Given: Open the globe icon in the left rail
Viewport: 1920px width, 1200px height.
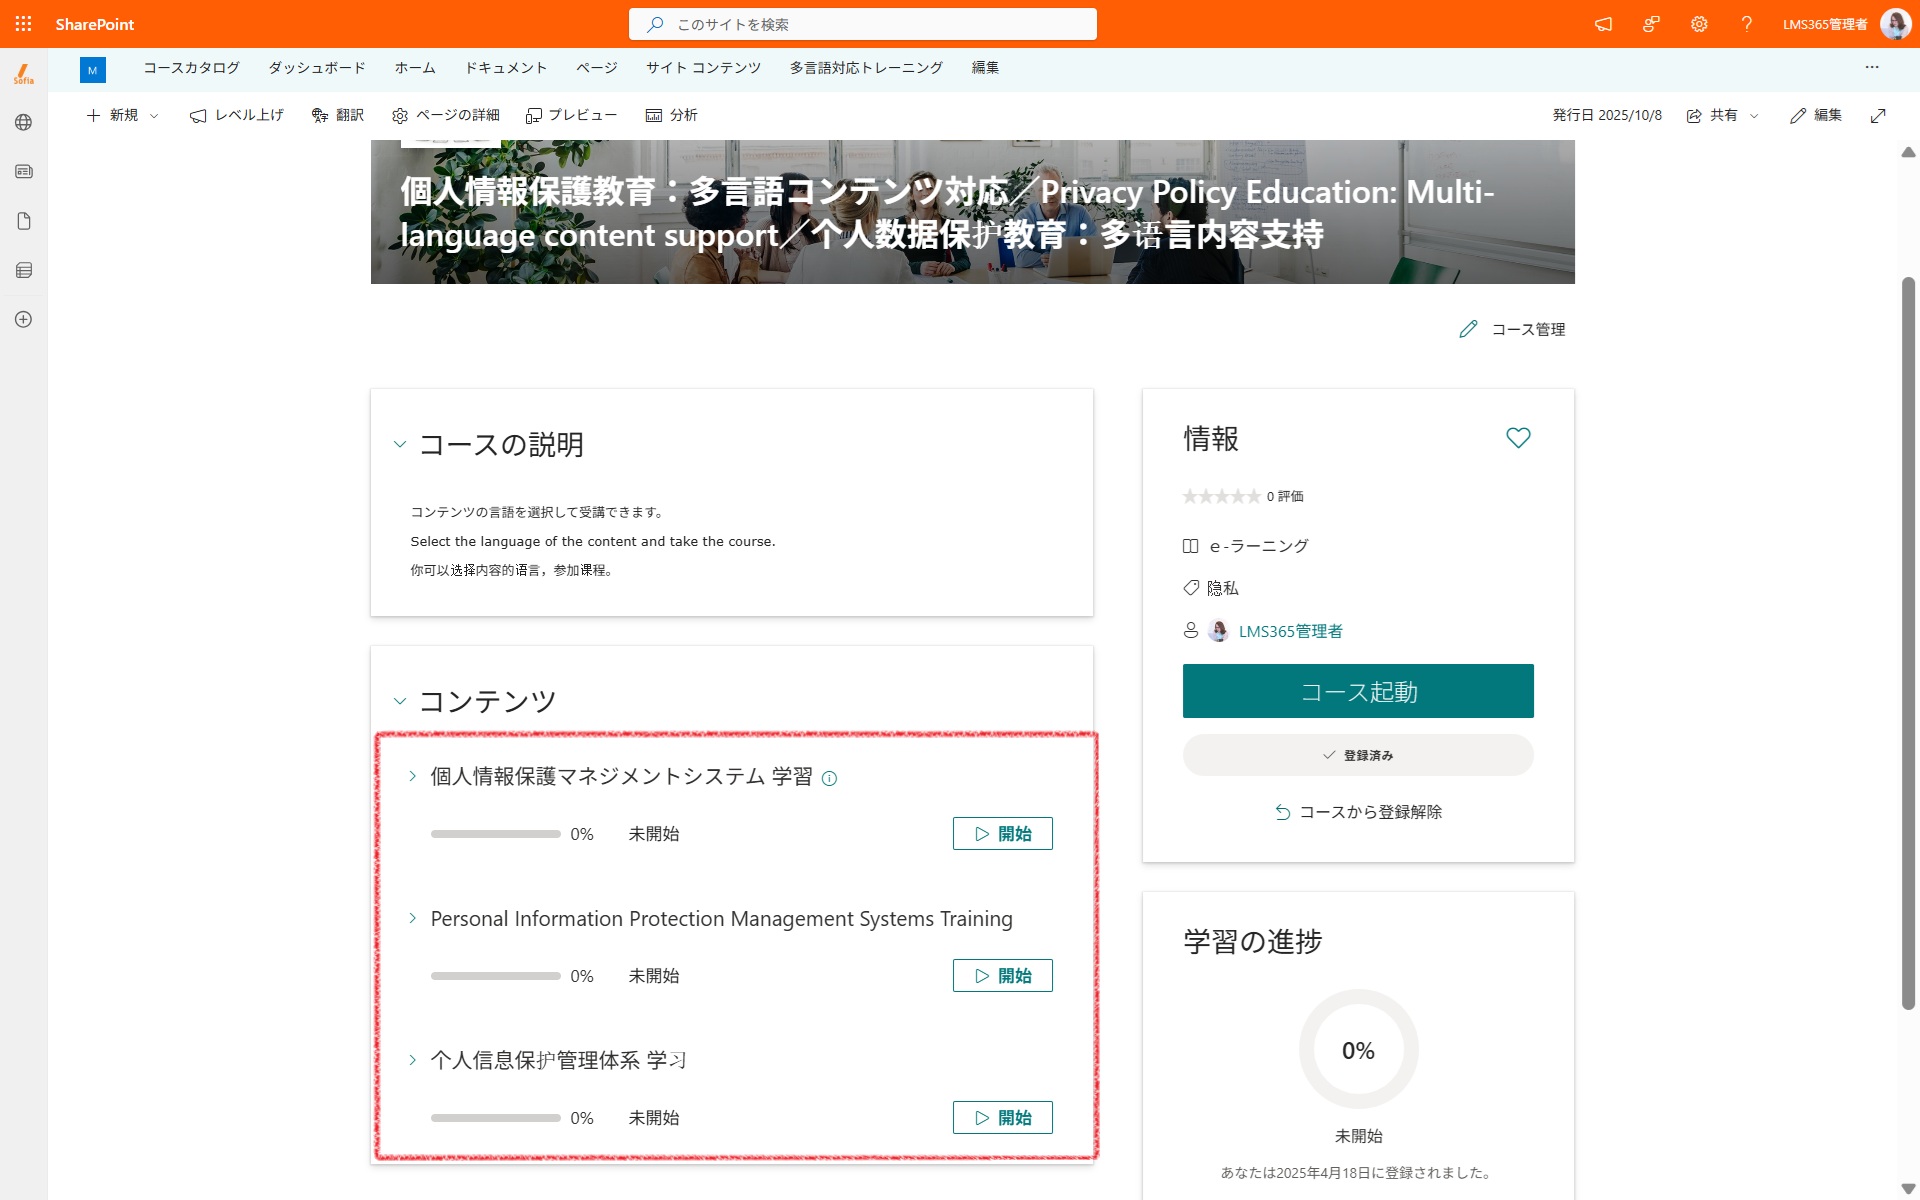Looking at the screenshot, I should point(23,122).
